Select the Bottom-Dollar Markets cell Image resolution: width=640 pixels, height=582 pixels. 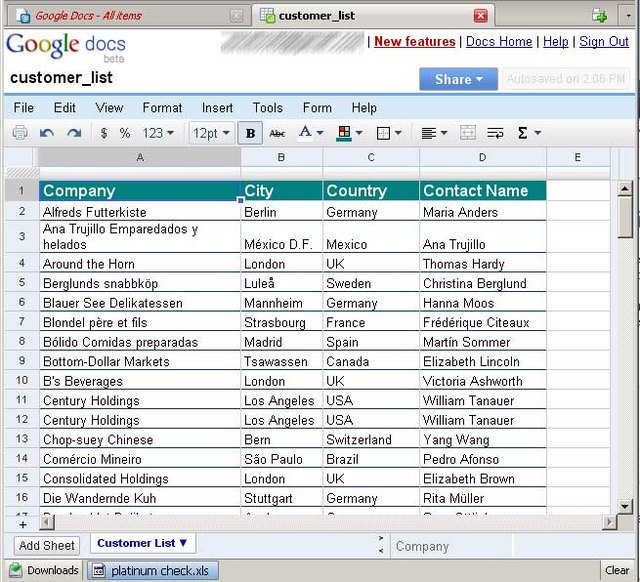(140, 361)
